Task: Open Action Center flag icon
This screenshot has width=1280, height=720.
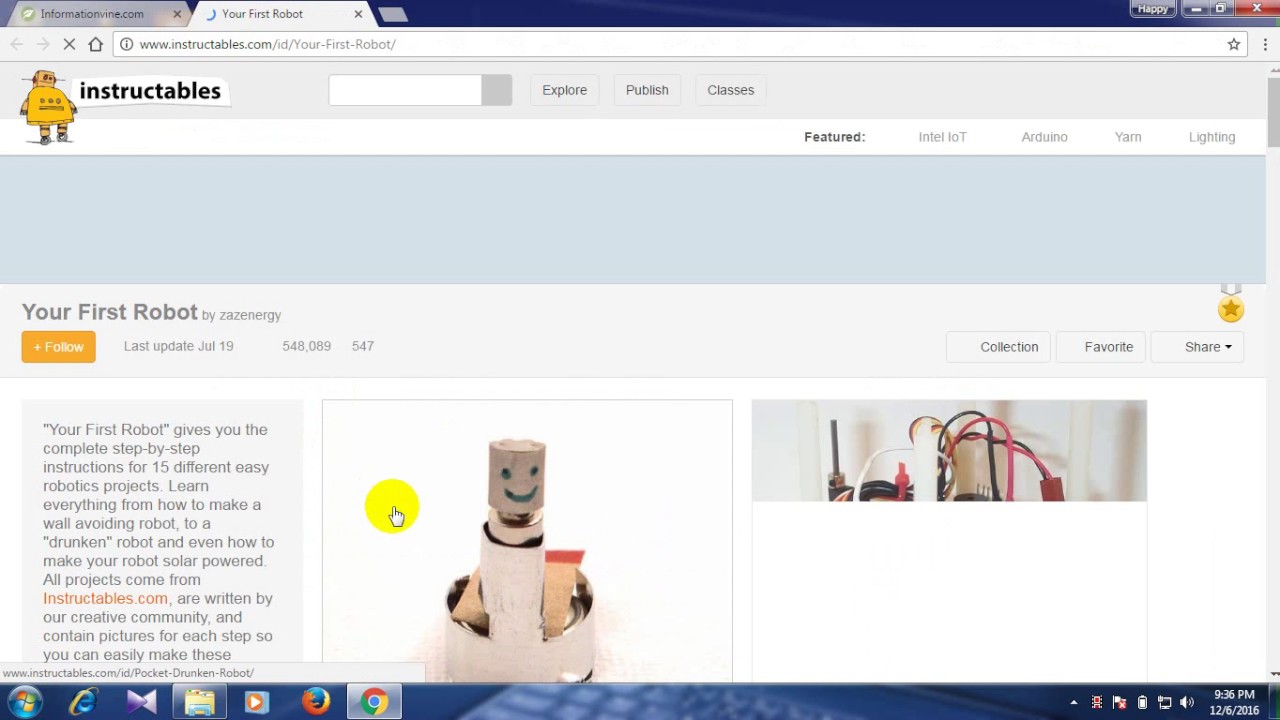Action: 1119,703
